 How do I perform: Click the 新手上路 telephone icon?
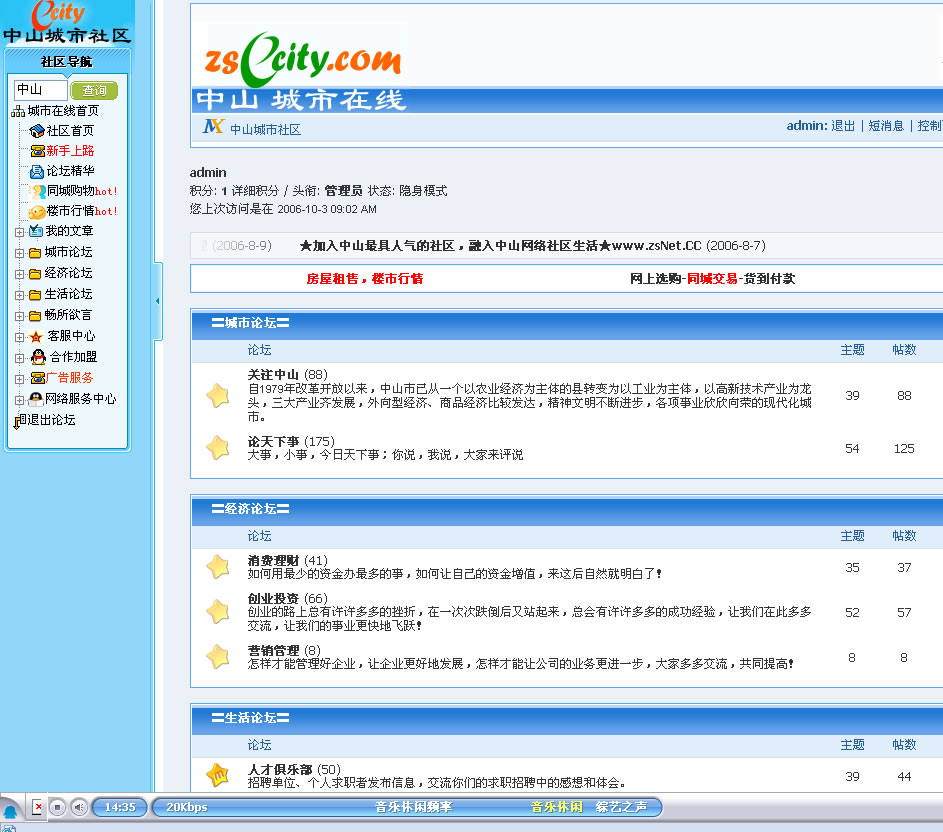tap(37, 151)
